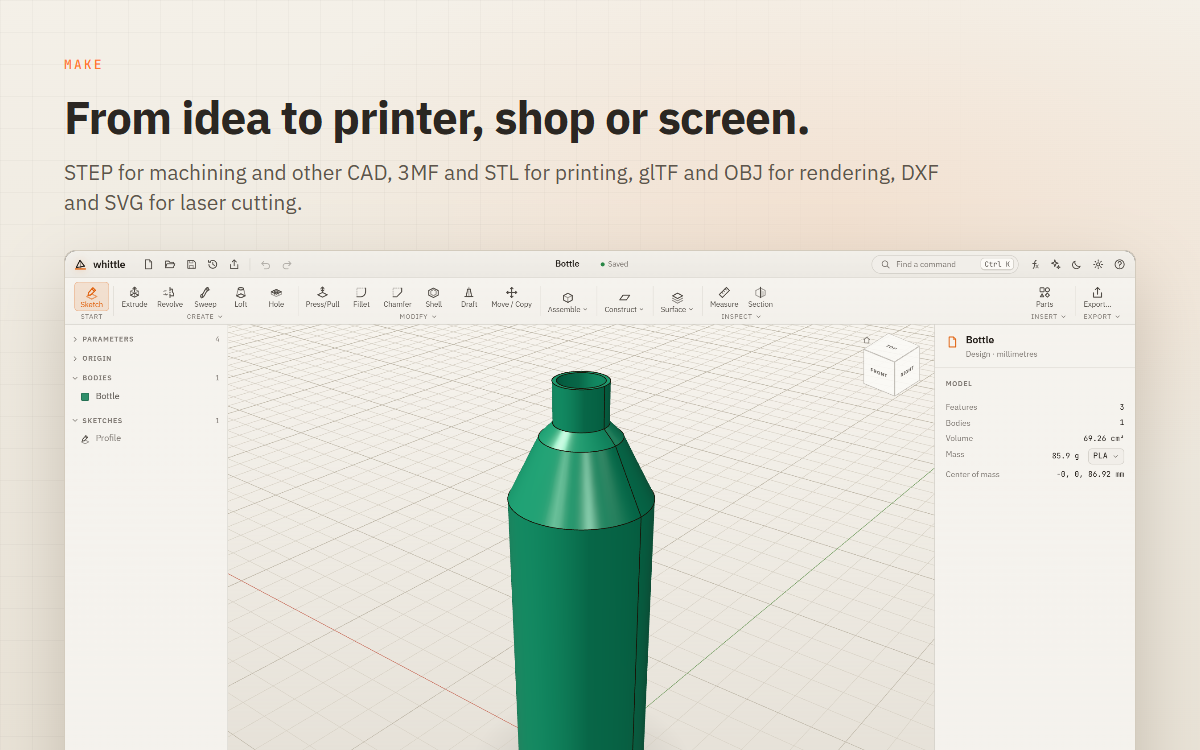This screenshot has height=750, width=1200.
Task: Click the Volume value 69.26 cm³
Action: click(x=1104, y=439)
